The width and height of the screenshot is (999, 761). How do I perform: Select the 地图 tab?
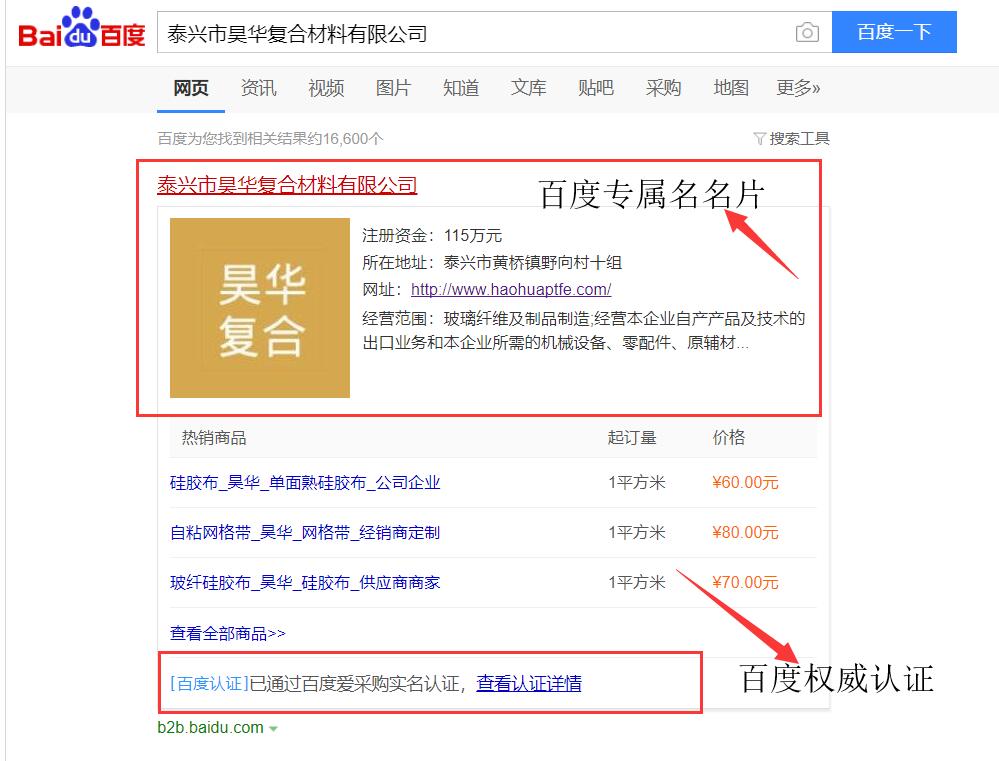731,88
